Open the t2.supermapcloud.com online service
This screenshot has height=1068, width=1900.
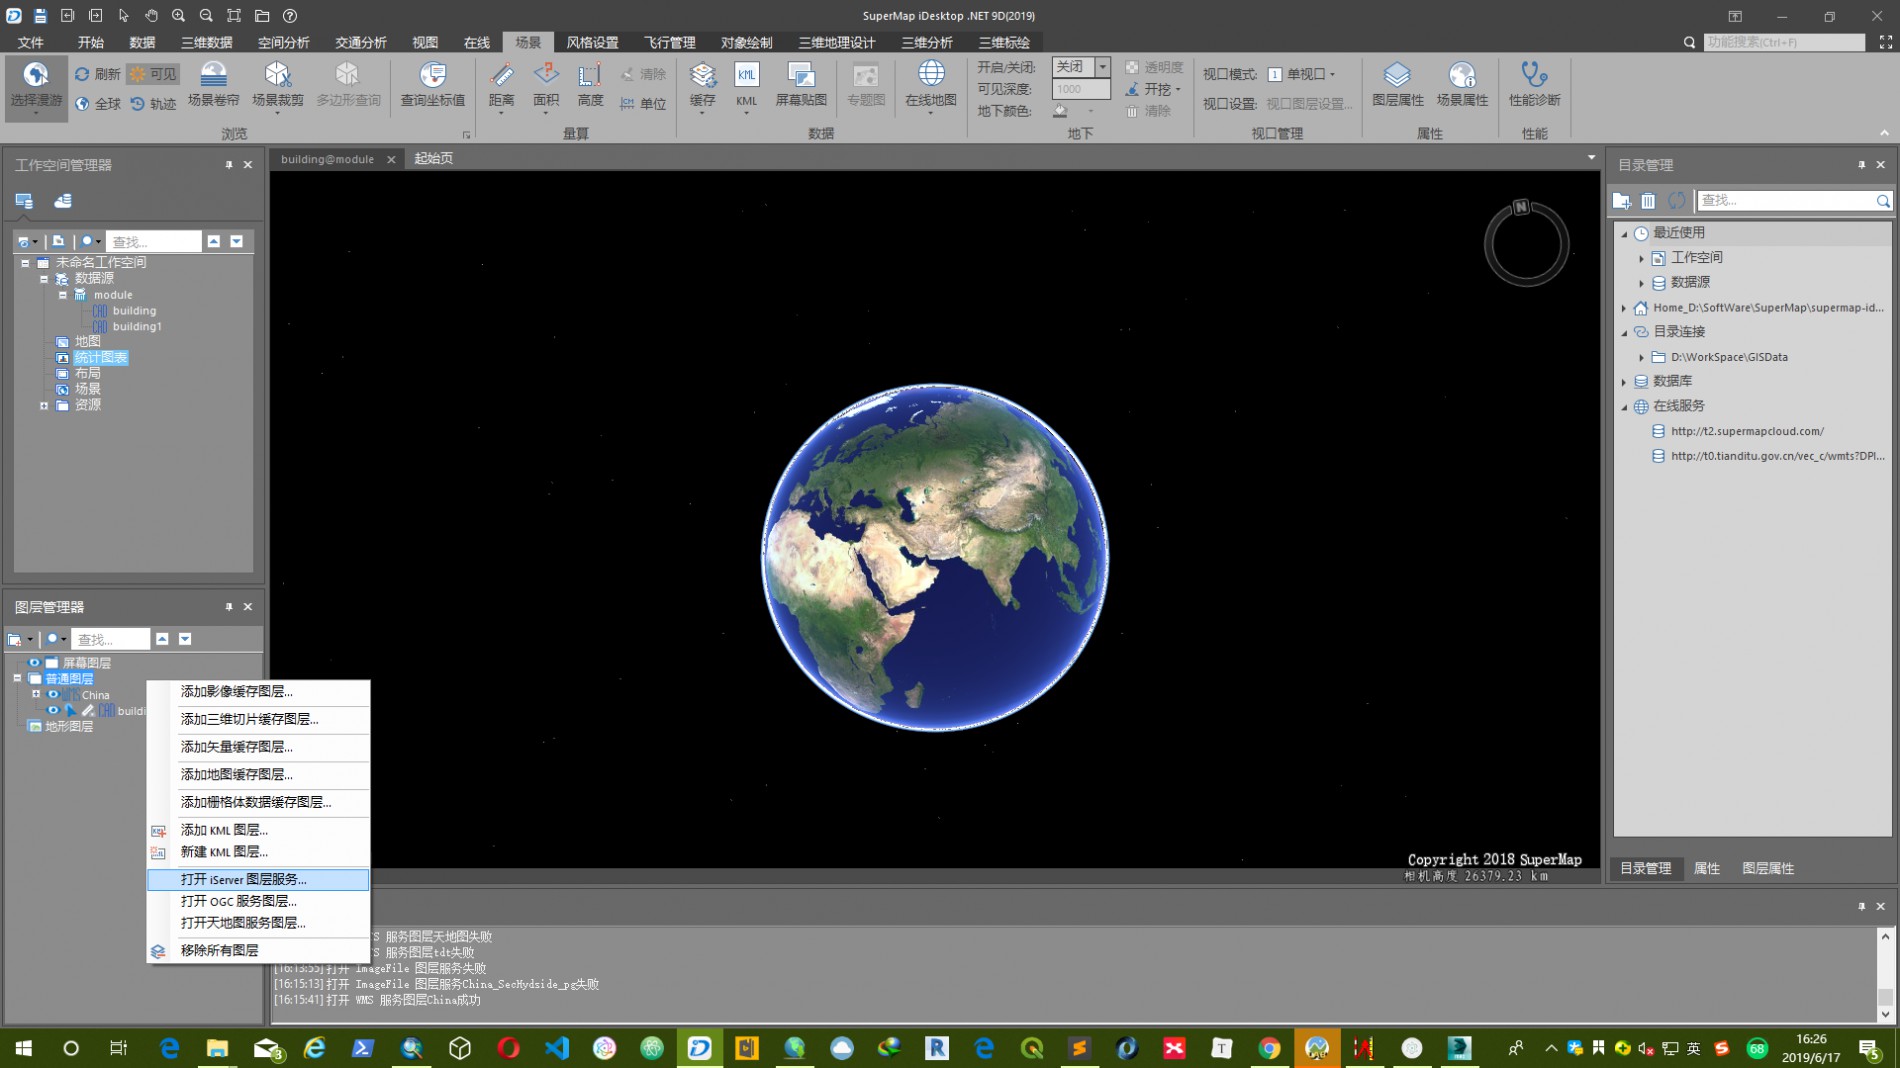(x=1747, y=431)
